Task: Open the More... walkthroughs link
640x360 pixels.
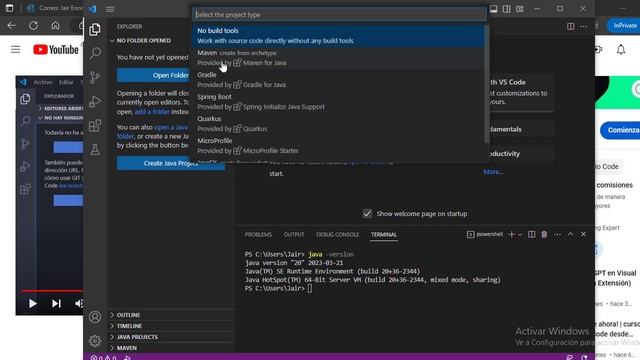Action: (493, 172)
